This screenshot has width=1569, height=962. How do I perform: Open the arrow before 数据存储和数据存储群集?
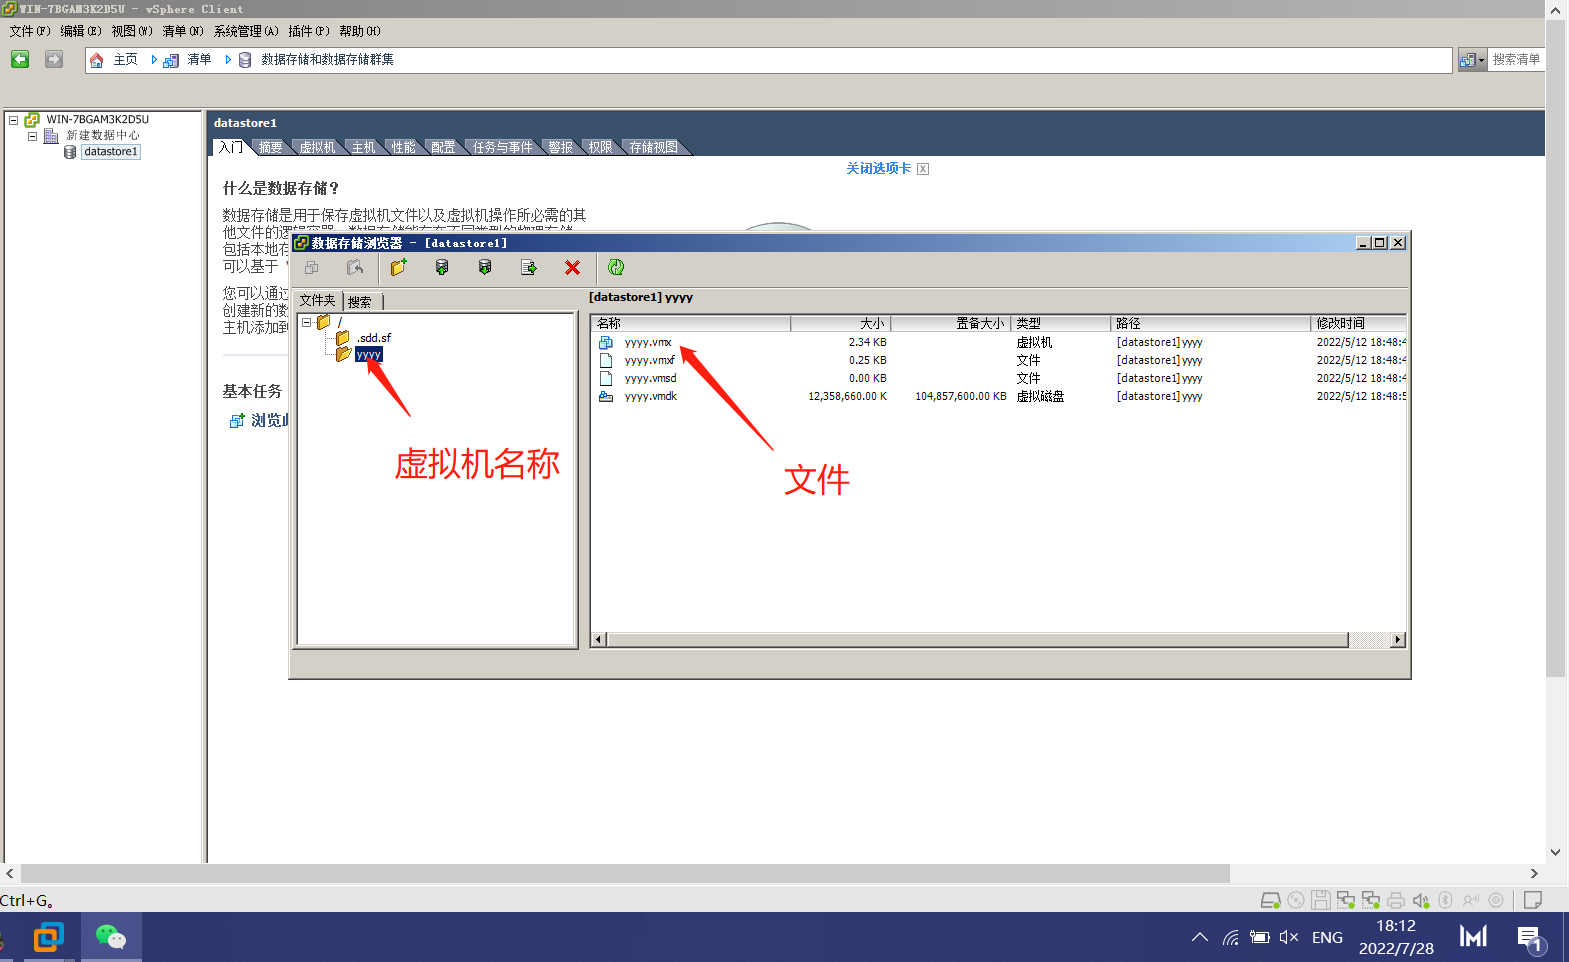pos(228,60)
